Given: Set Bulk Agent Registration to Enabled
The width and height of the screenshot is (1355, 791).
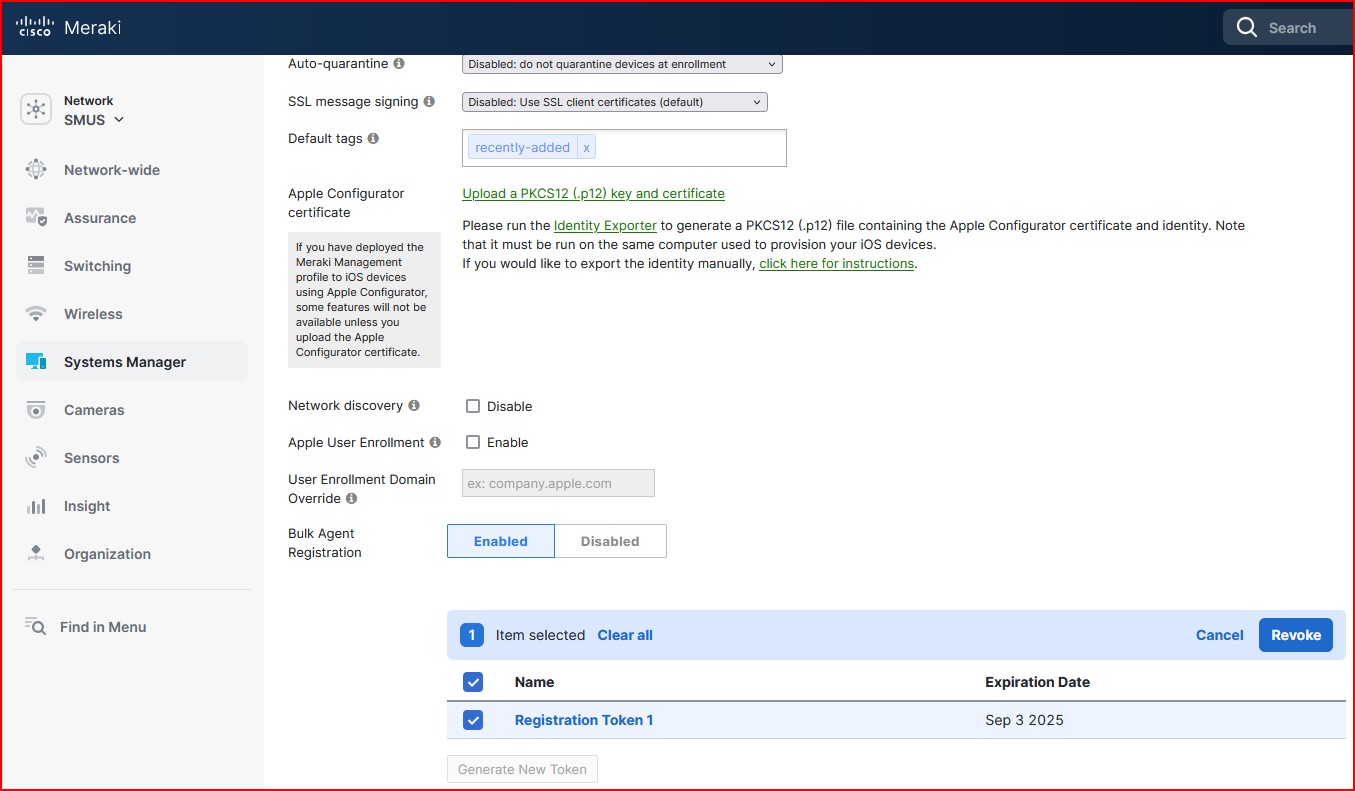Looking at the screenshot, I should (x=500, y=541).
